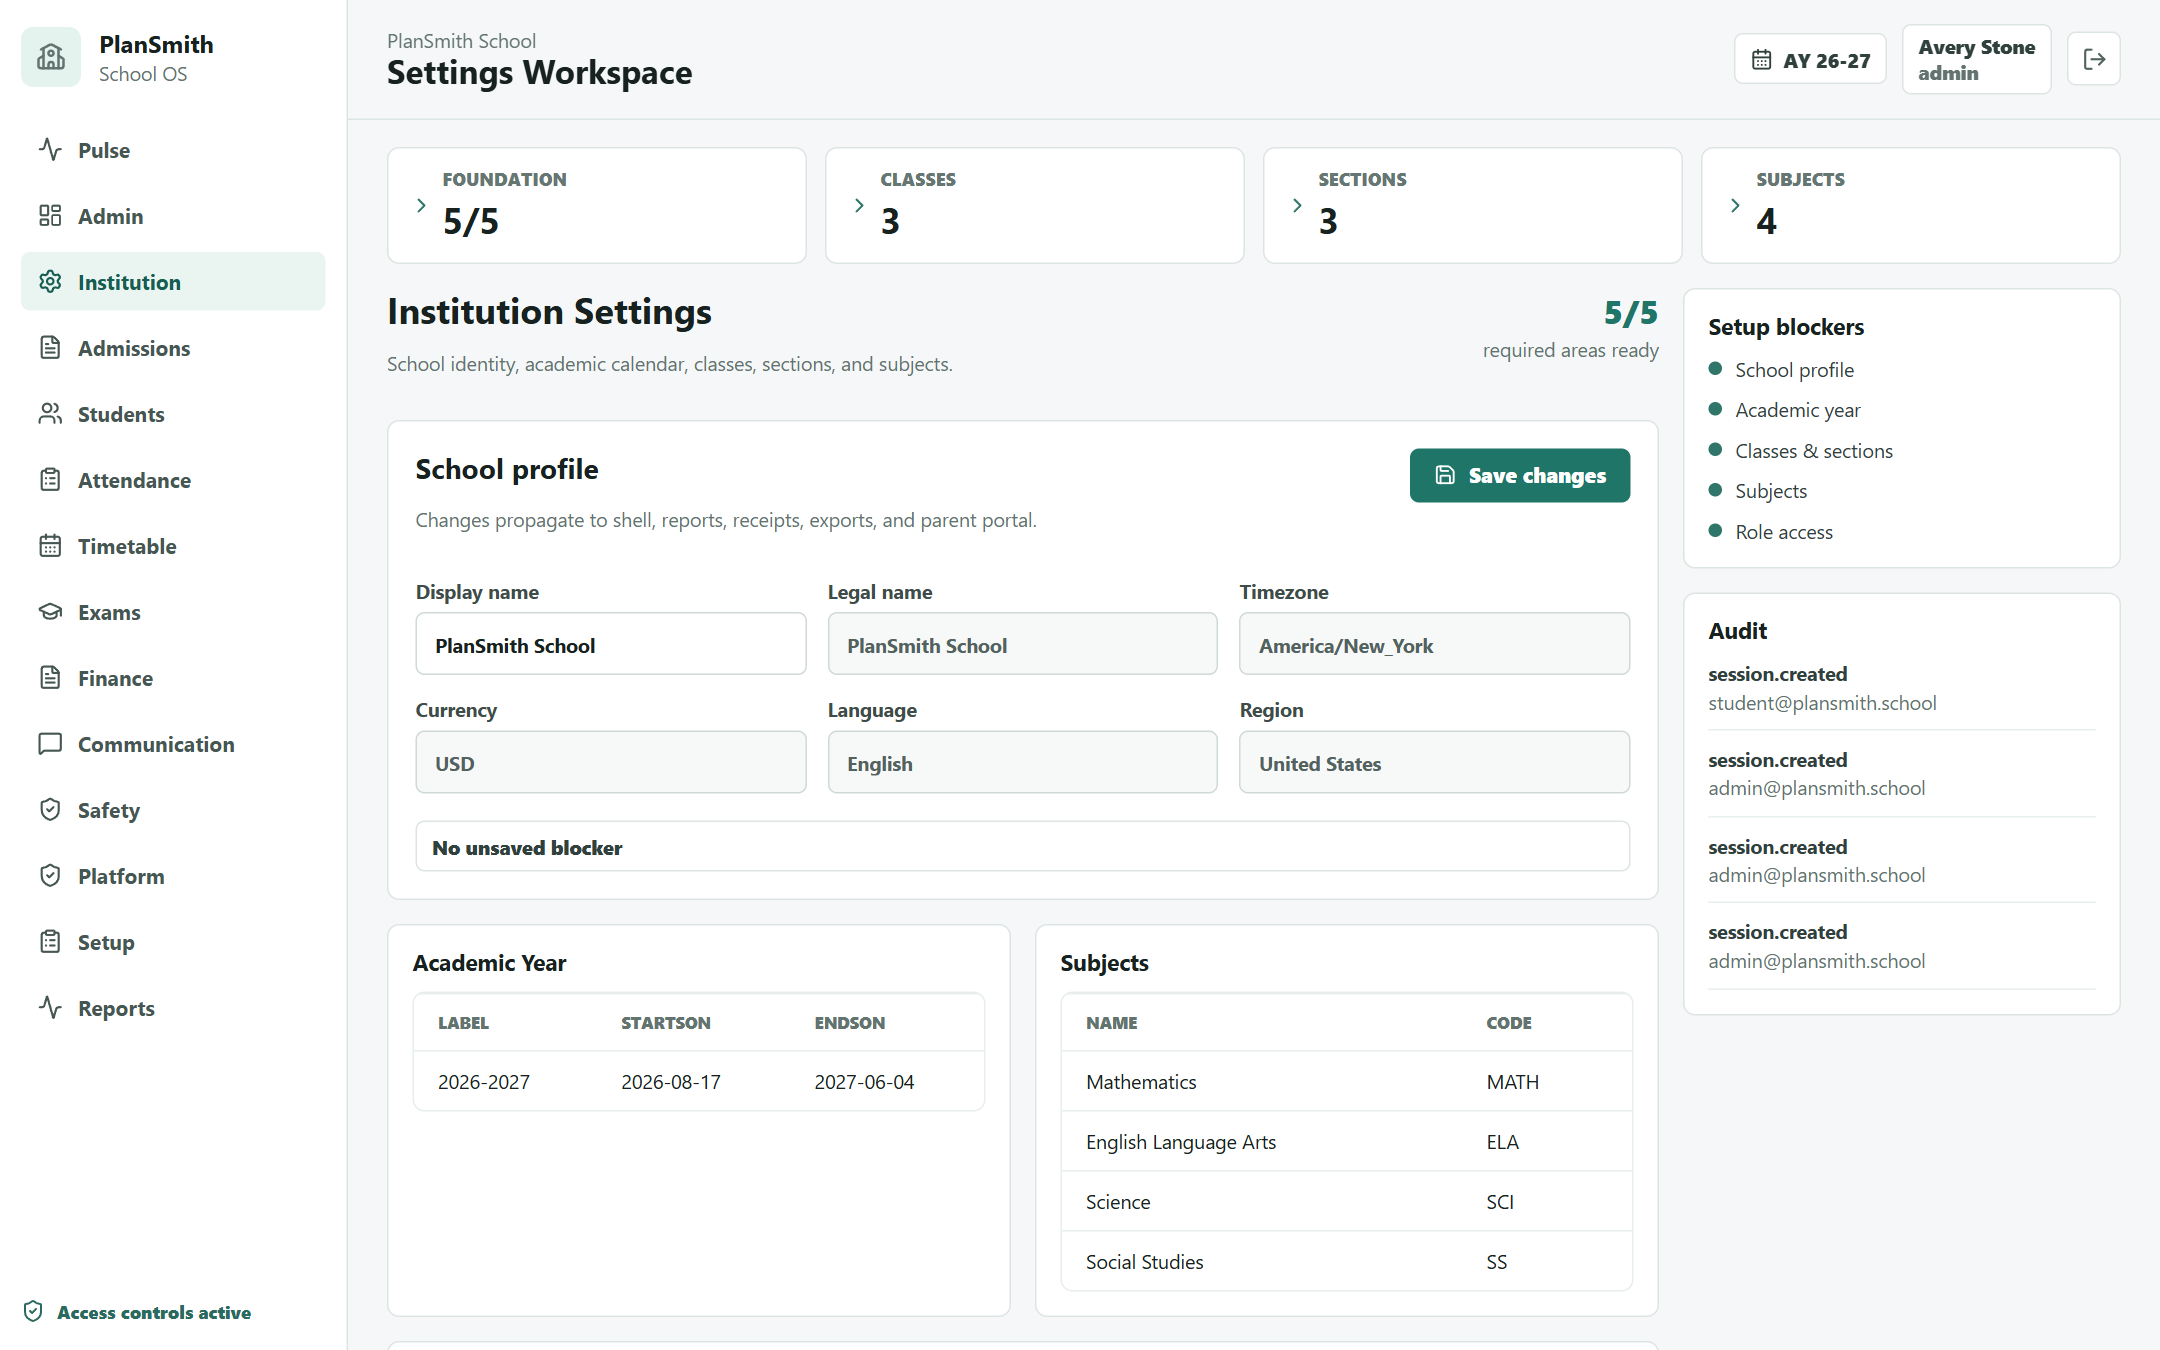Open the Pulse page

coord(173,150)
